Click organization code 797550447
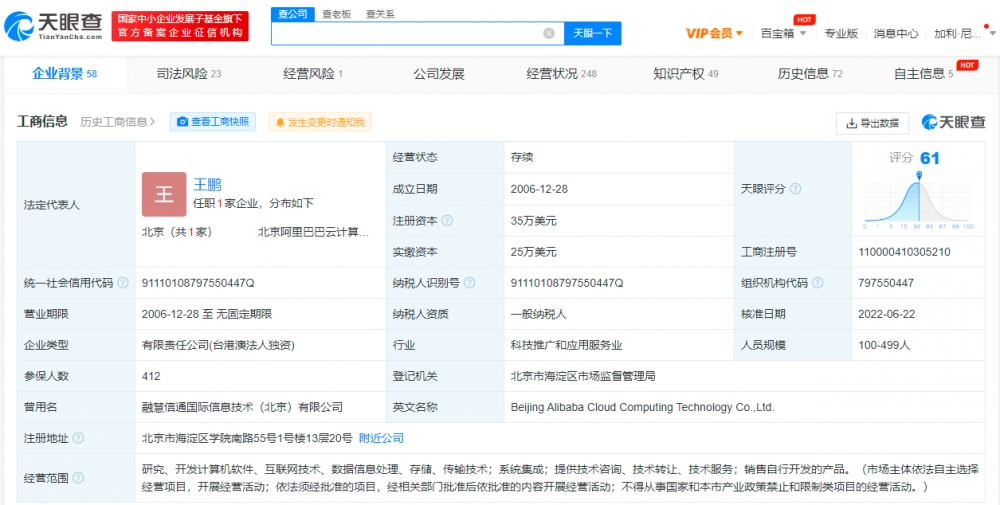The height and width of the screenshot is (505, 1000). coord(886,282)
